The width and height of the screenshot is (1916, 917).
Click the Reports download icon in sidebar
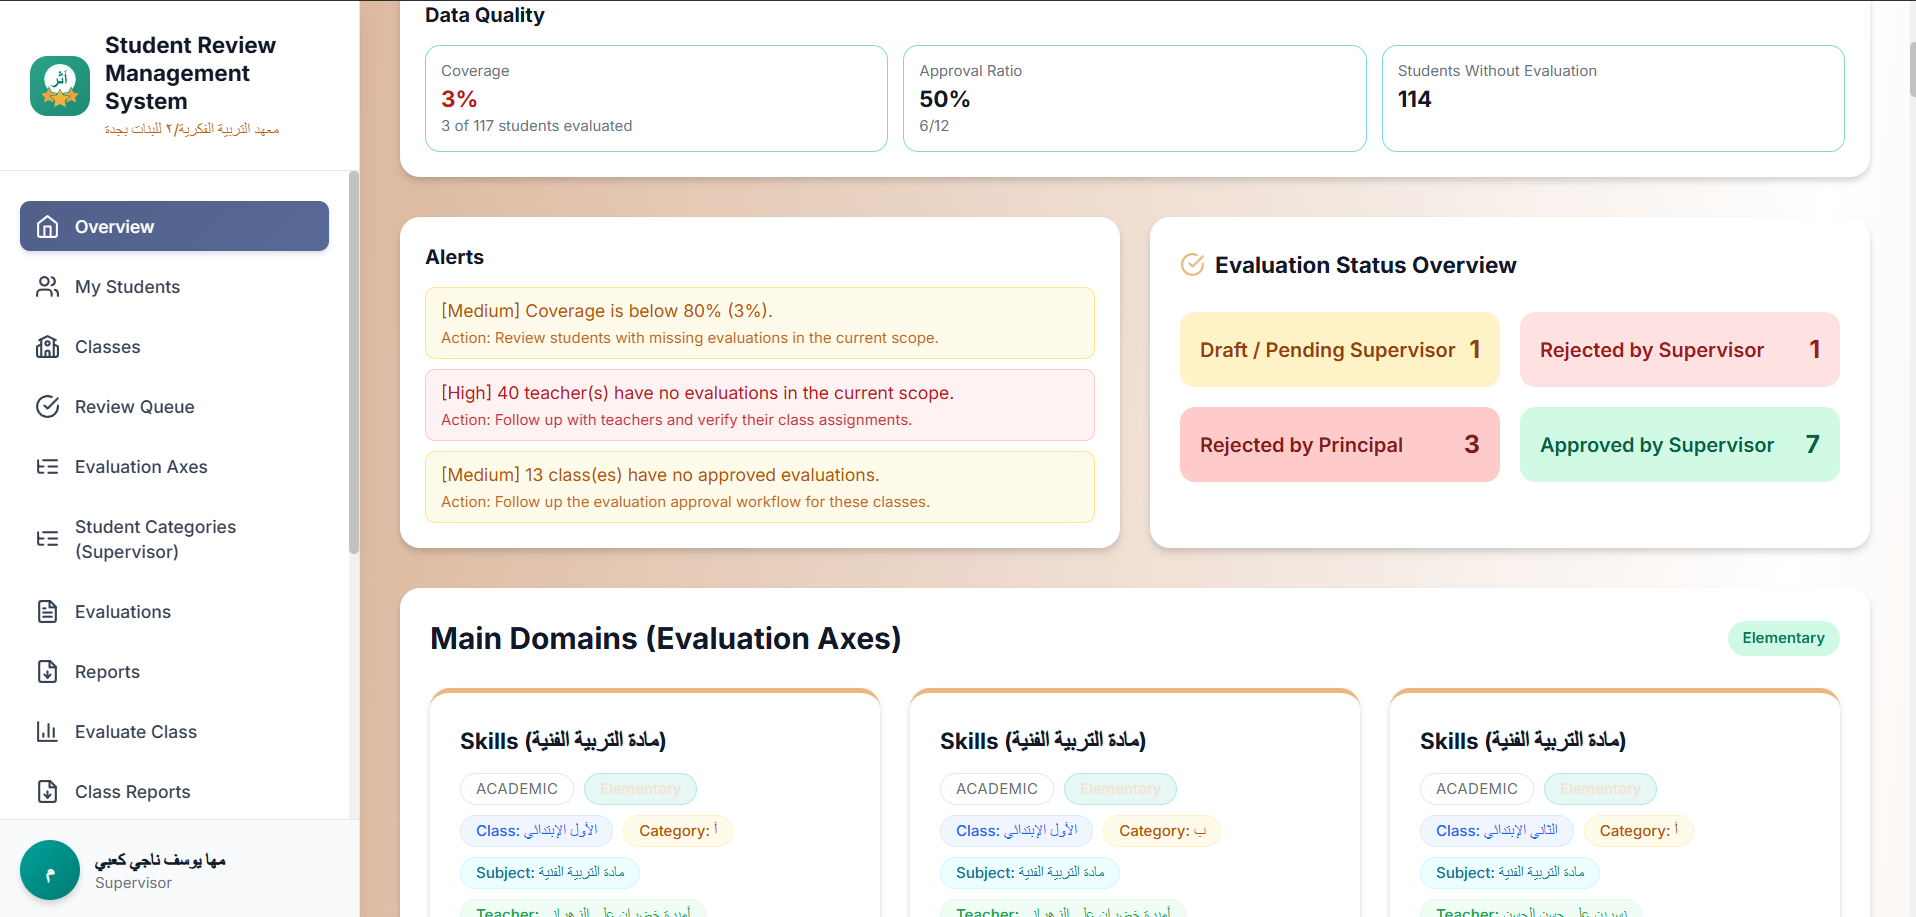(47, 671)
